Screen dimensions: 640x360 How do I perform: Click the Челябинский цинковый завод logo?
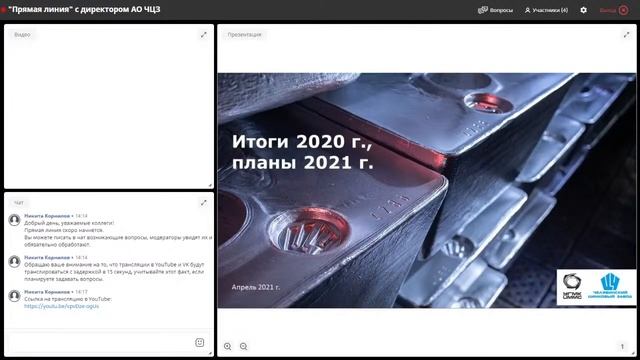(x=610, y=286)
